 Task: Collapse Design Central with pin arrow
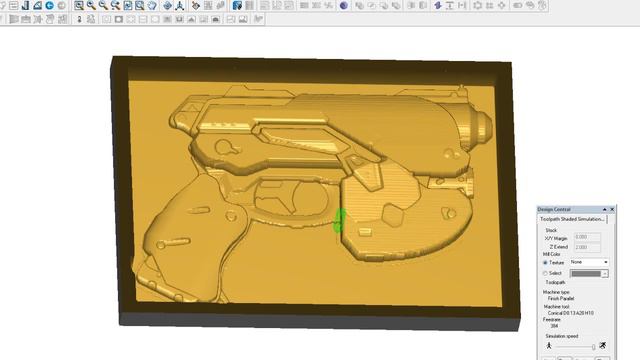(x=604, y=209)
